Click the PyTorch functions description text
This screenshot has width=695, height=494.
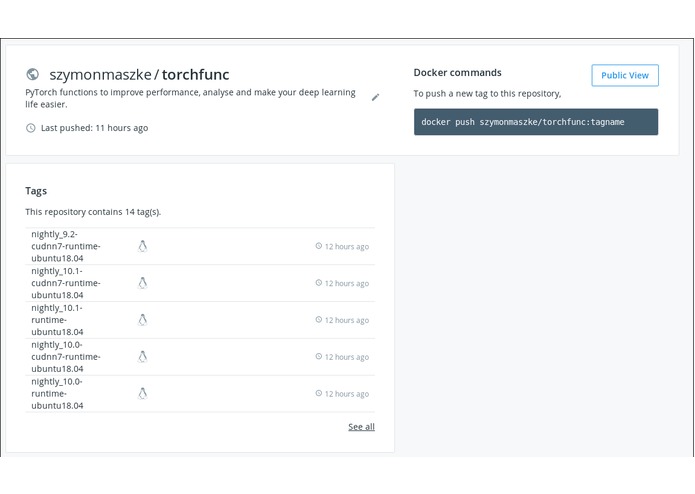191,98
